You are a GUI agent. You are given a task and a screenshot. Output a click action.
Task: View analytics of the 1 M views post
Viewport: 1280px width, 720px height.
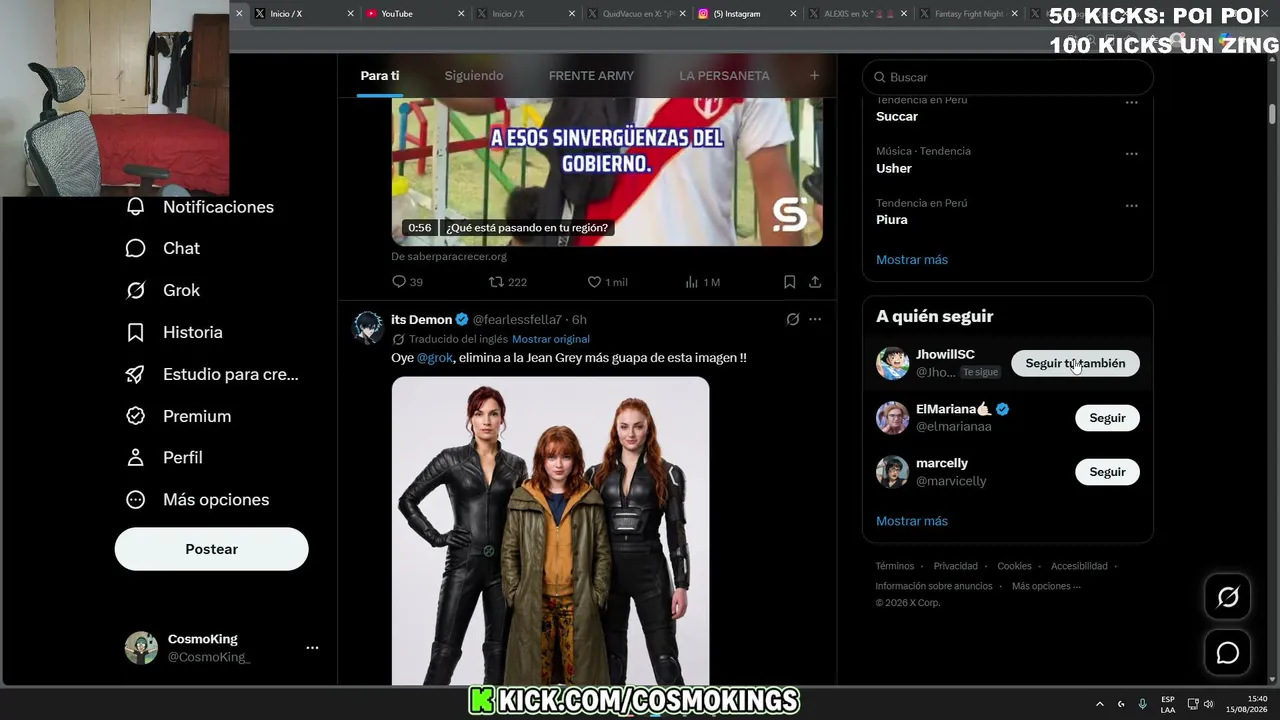click(x=702, y=282)
